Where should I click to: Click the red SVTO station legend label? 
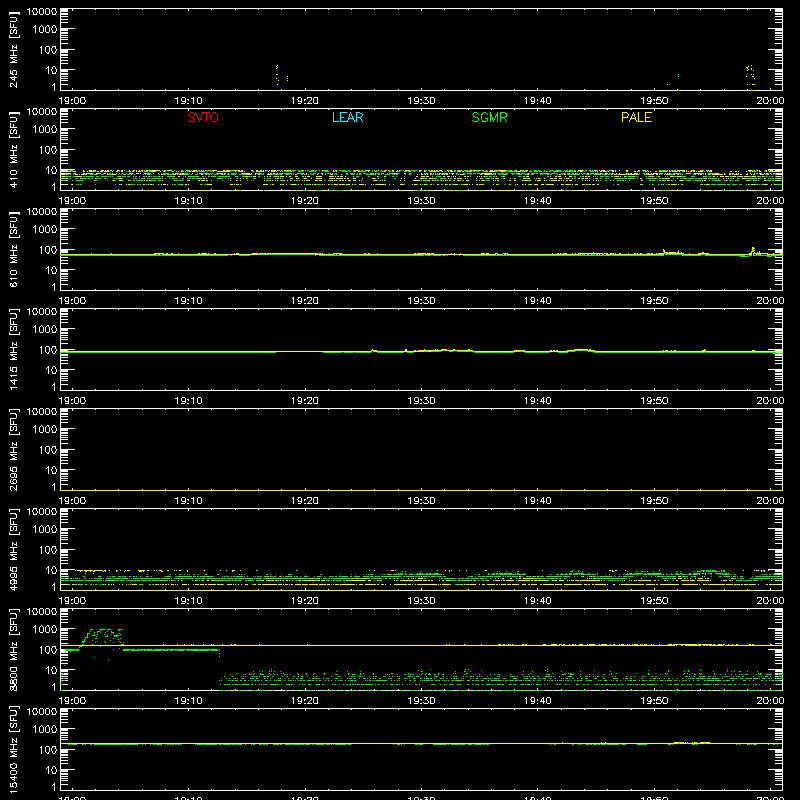(x=203, y=117)
